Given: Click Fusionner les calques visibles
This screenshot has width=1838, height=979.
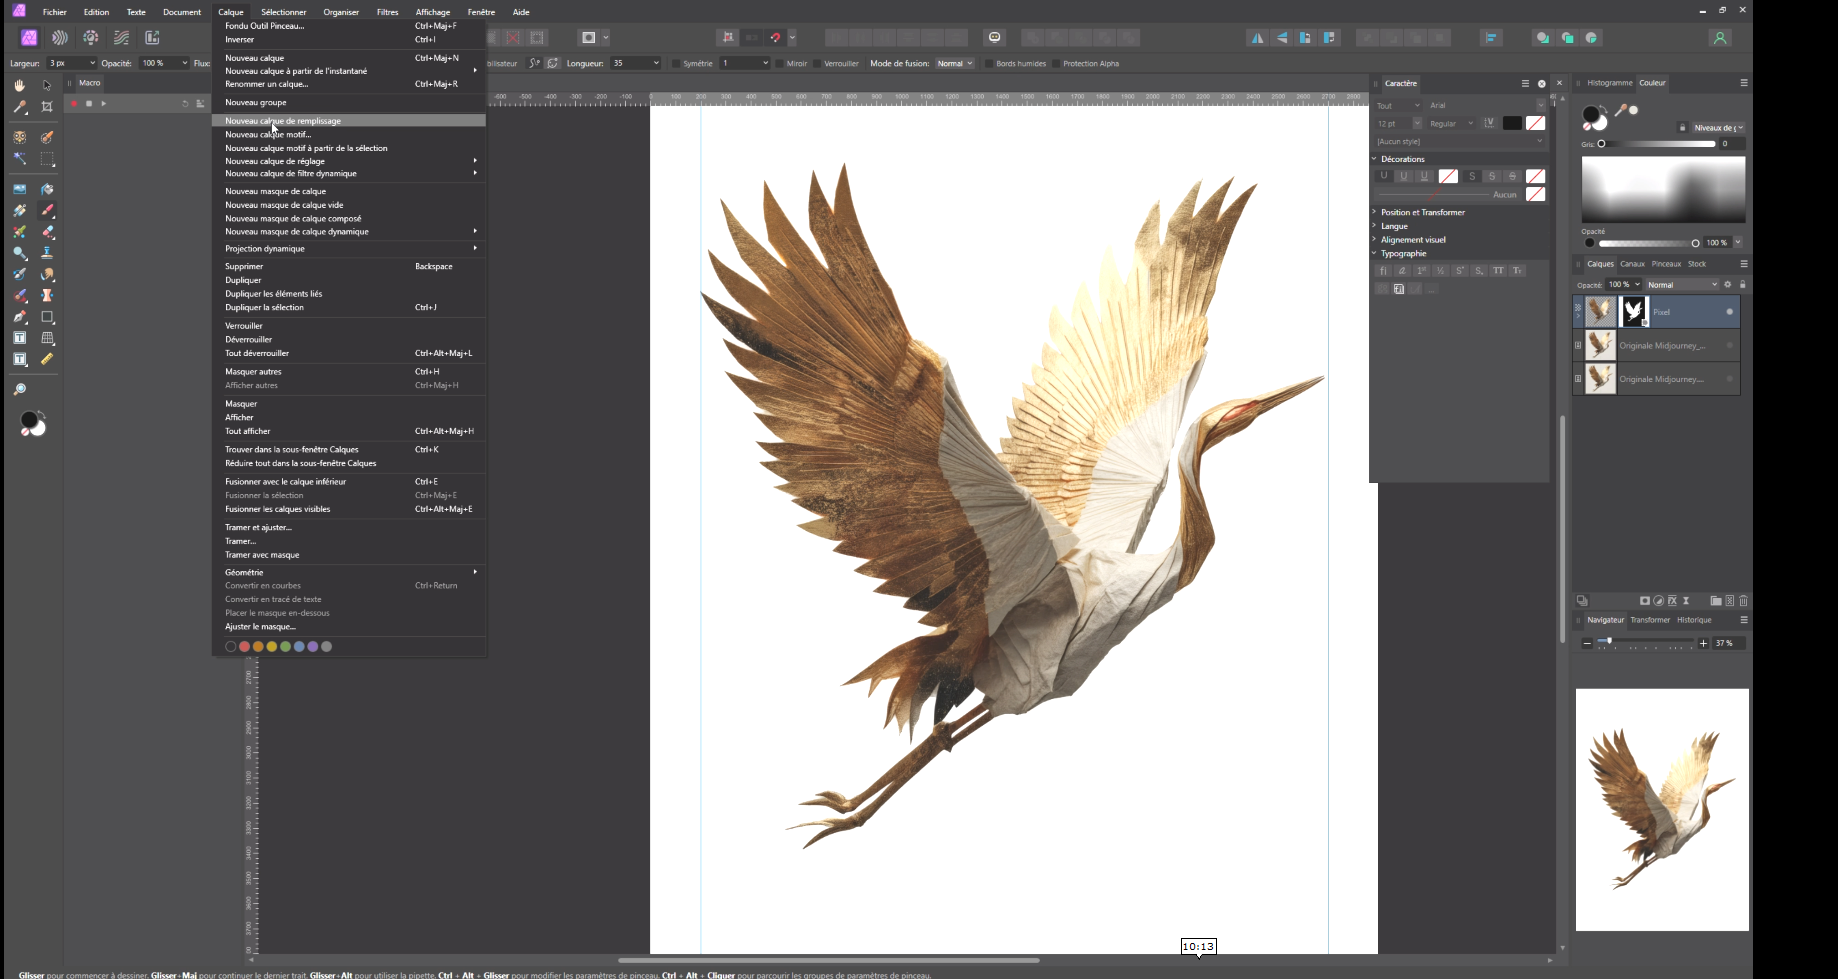Looking at the screenshot, I should pos(277,509).
